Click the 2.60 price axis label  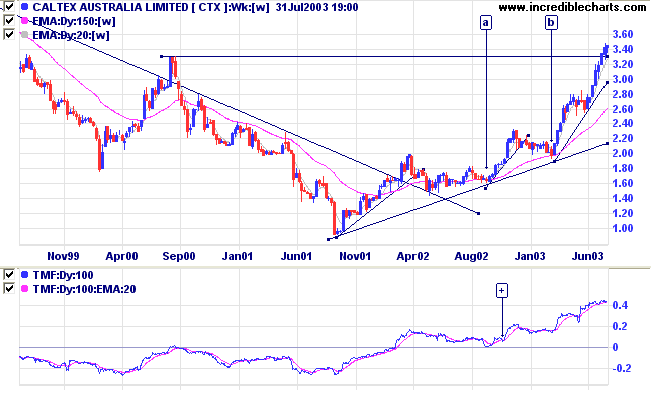click(623, 109)
